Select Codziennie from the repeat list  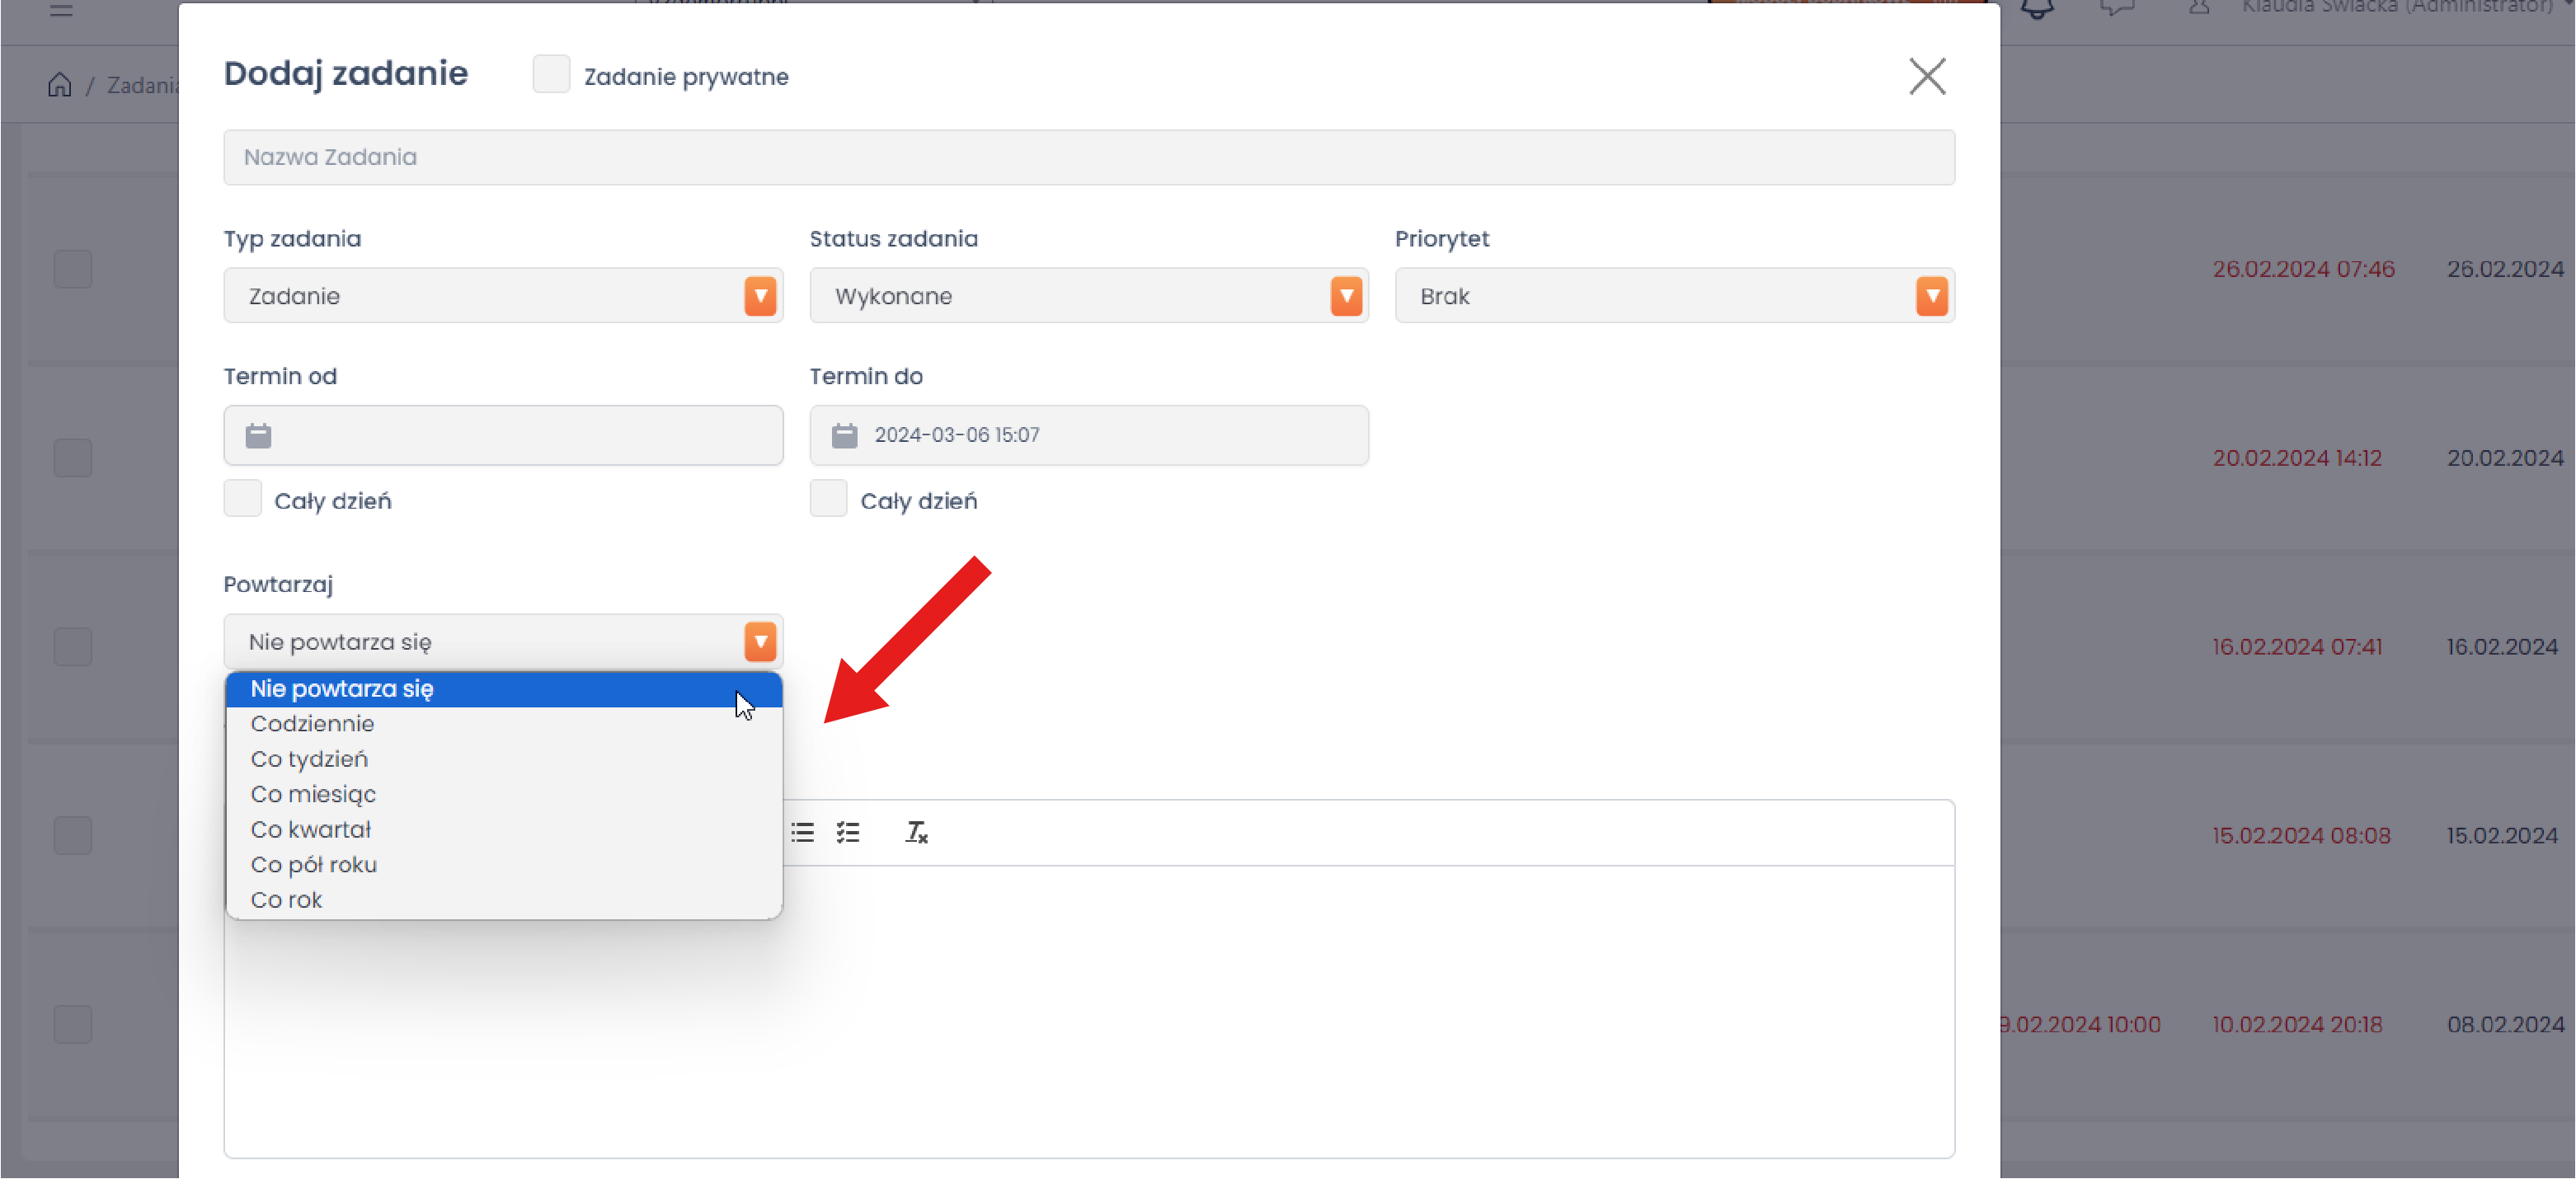[x=312, y=724]
